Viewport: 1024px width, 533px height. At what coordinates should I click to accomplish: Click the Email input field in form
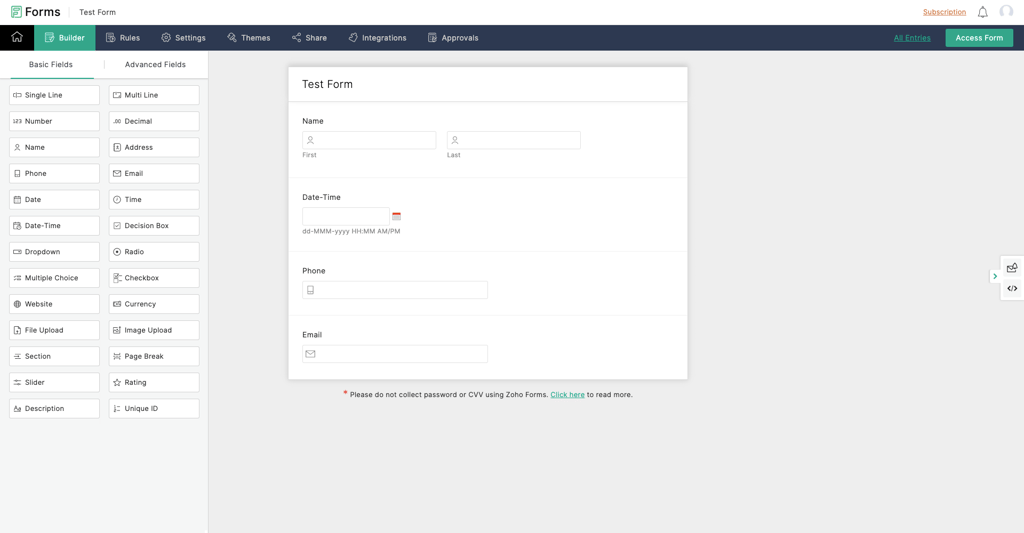tap(394, 354)
